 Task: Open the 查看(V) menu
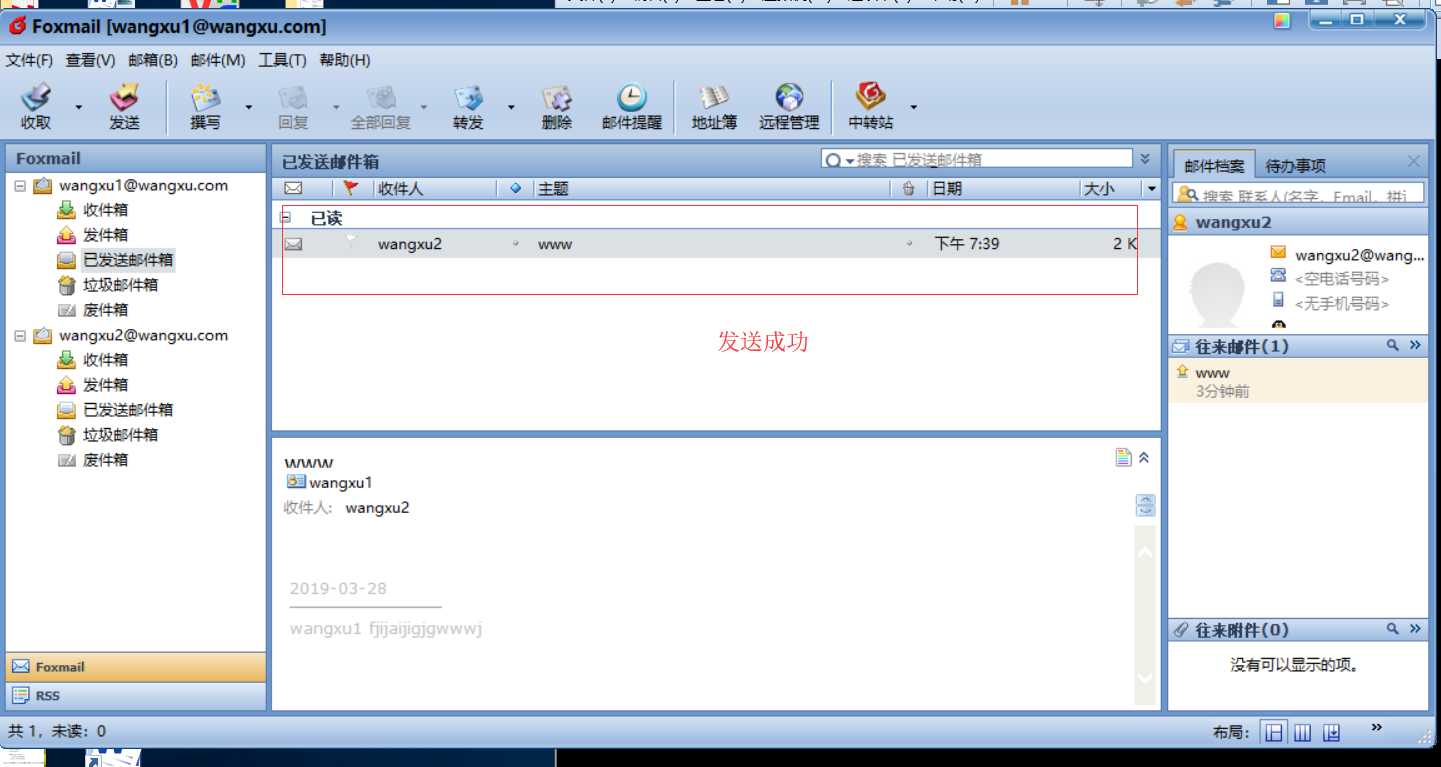(90, 60)
